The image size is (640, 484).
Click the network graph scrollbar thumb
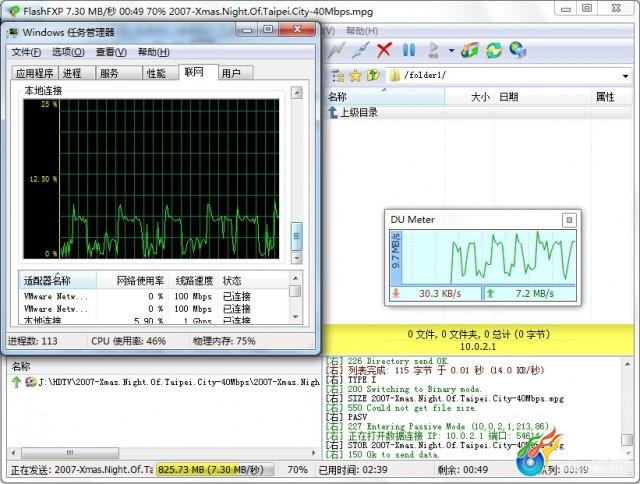297,236
